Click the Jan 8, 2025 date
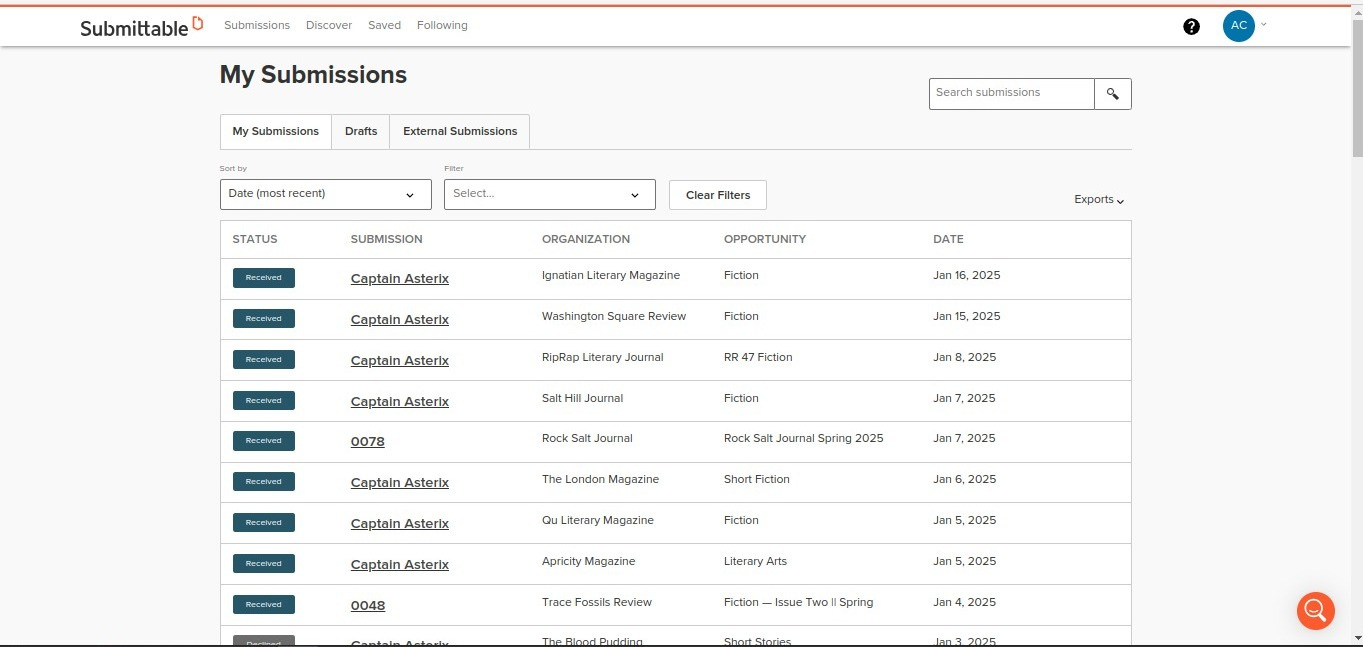1363x647 pixels. click(x=964, y=358)
